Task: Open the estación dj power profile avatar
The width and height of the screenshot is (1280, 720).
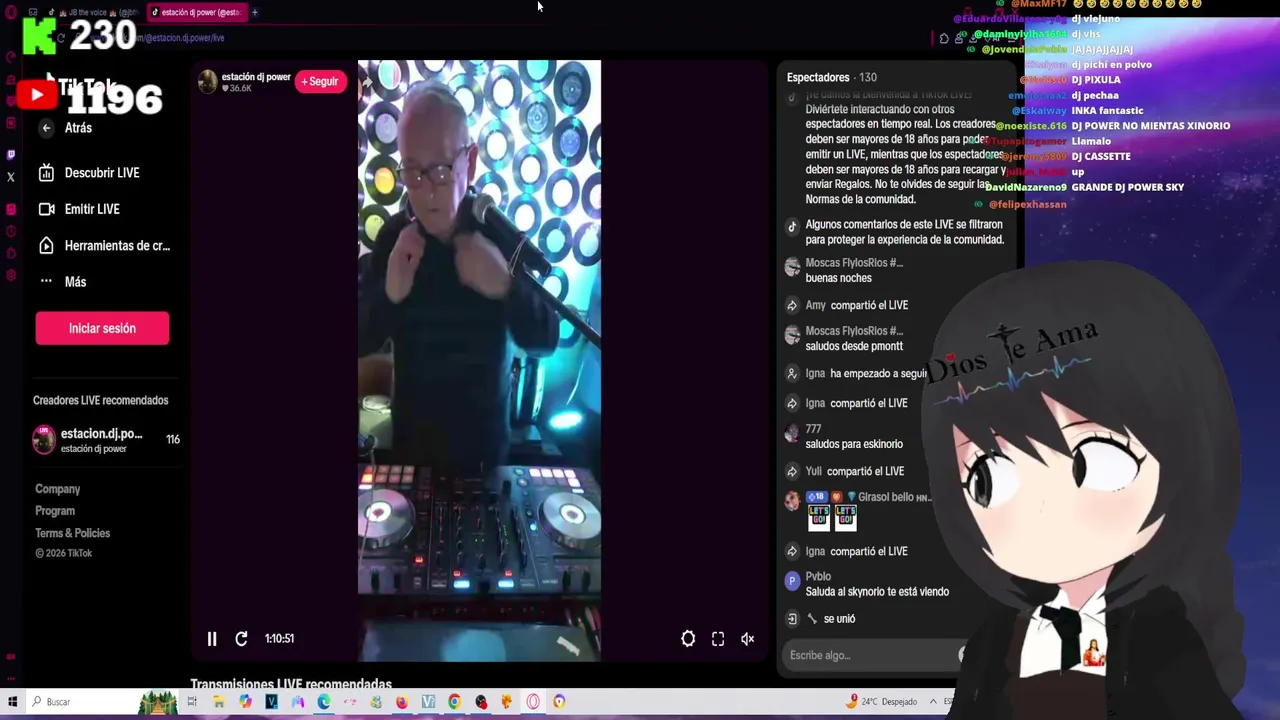Action: click(207, 82)
